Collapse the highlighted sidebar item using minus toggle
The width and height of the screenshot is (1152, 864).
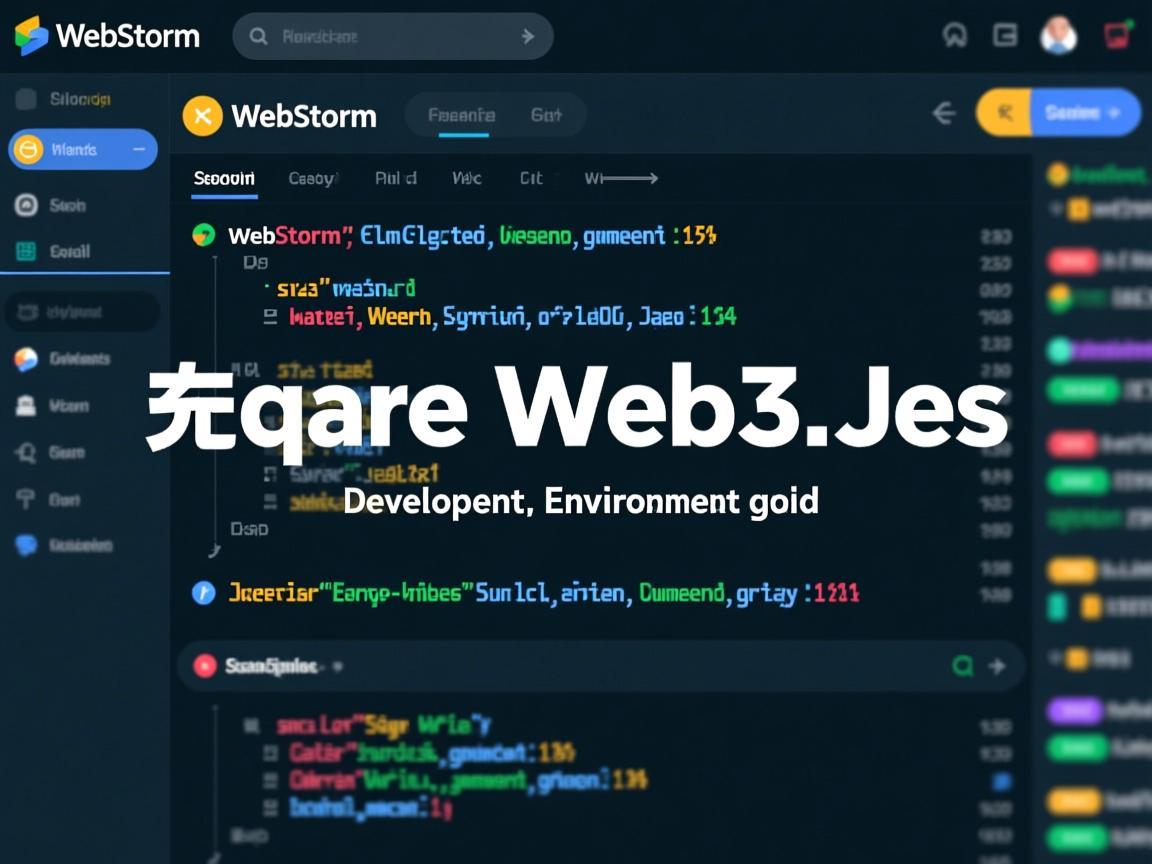(139, 149)
